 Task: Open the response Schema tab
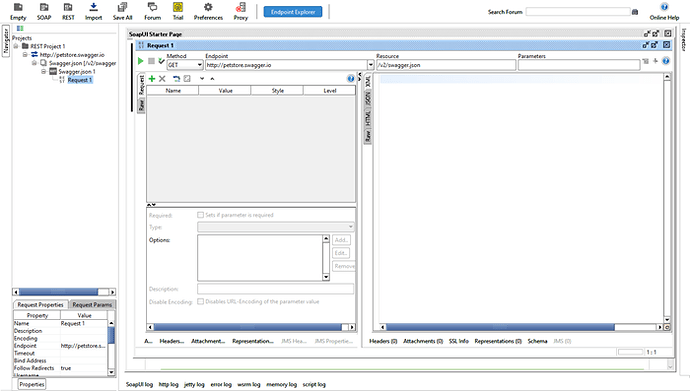pyautogui.click(x=537, y=341)
